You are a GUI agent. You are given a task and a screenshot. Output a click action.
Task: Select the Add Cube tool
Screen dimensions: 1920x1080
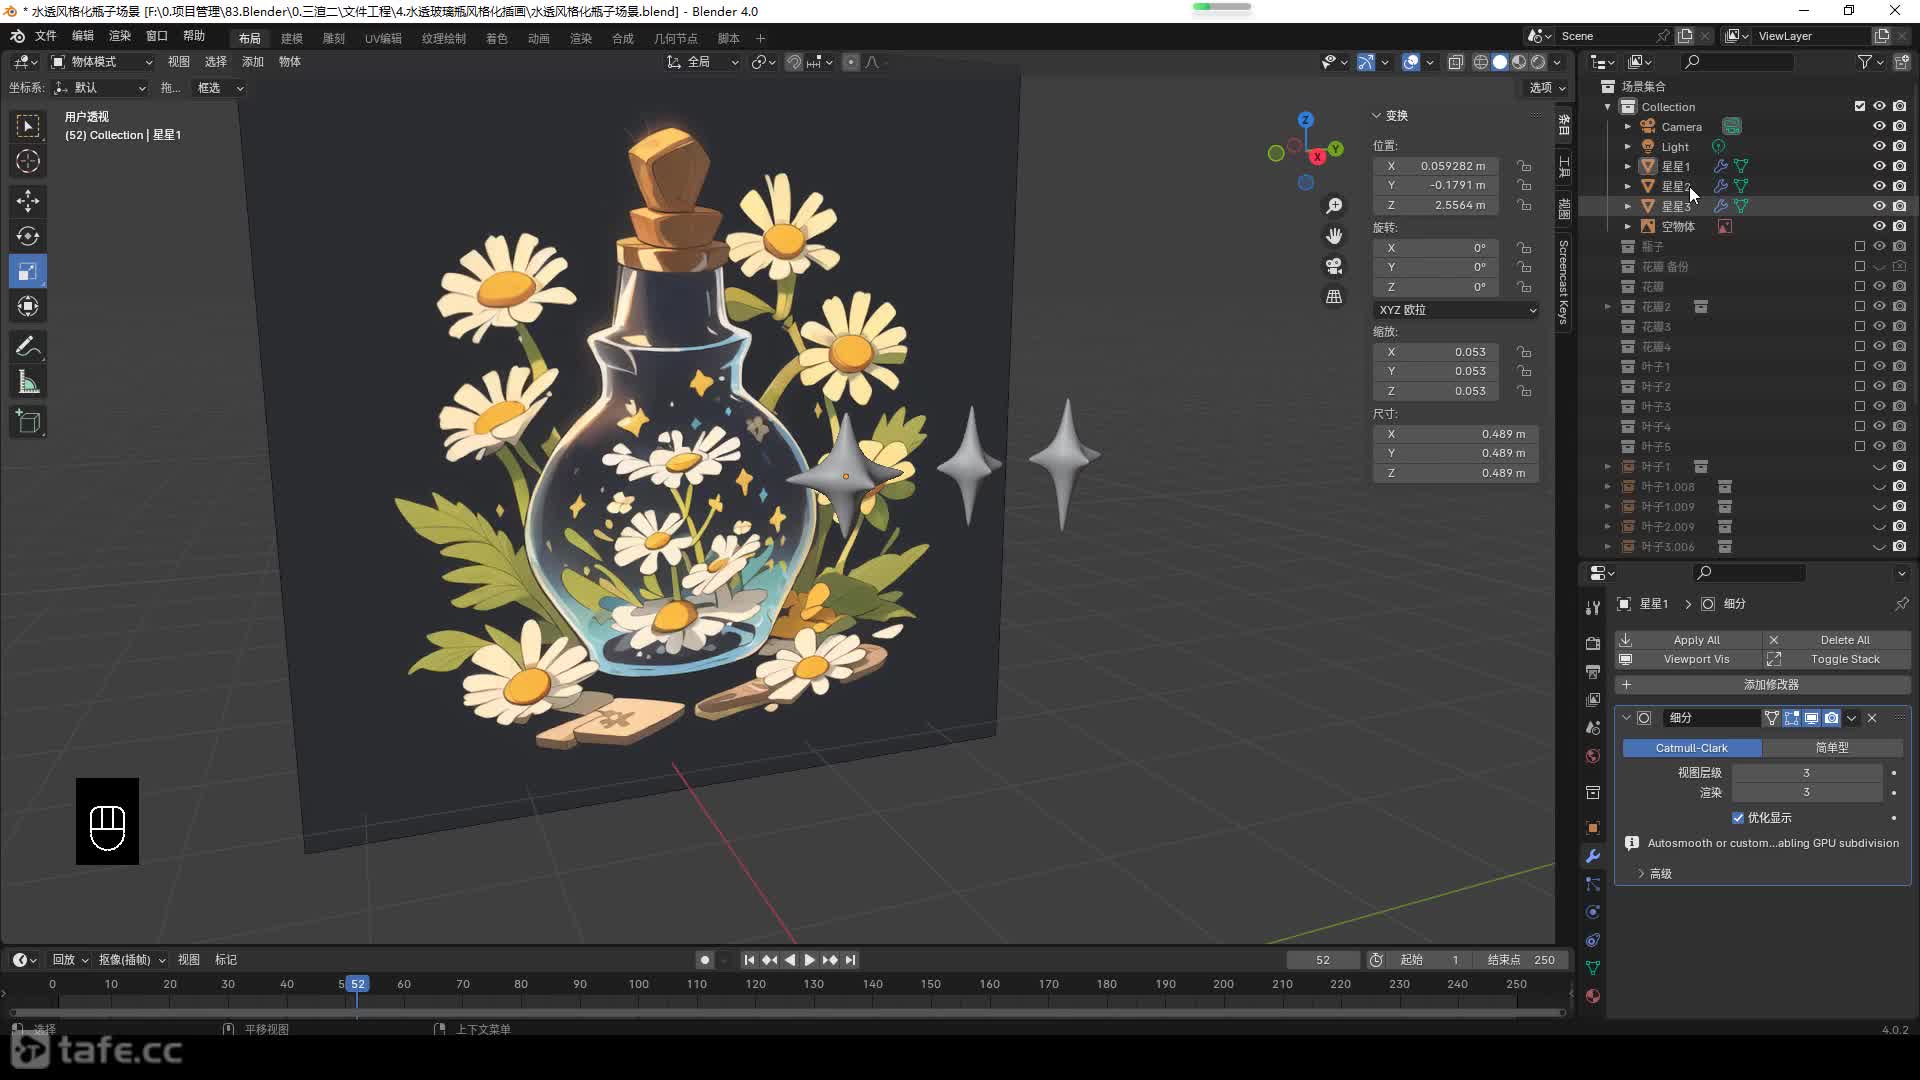pyautogui.click(x=28, y=422)
